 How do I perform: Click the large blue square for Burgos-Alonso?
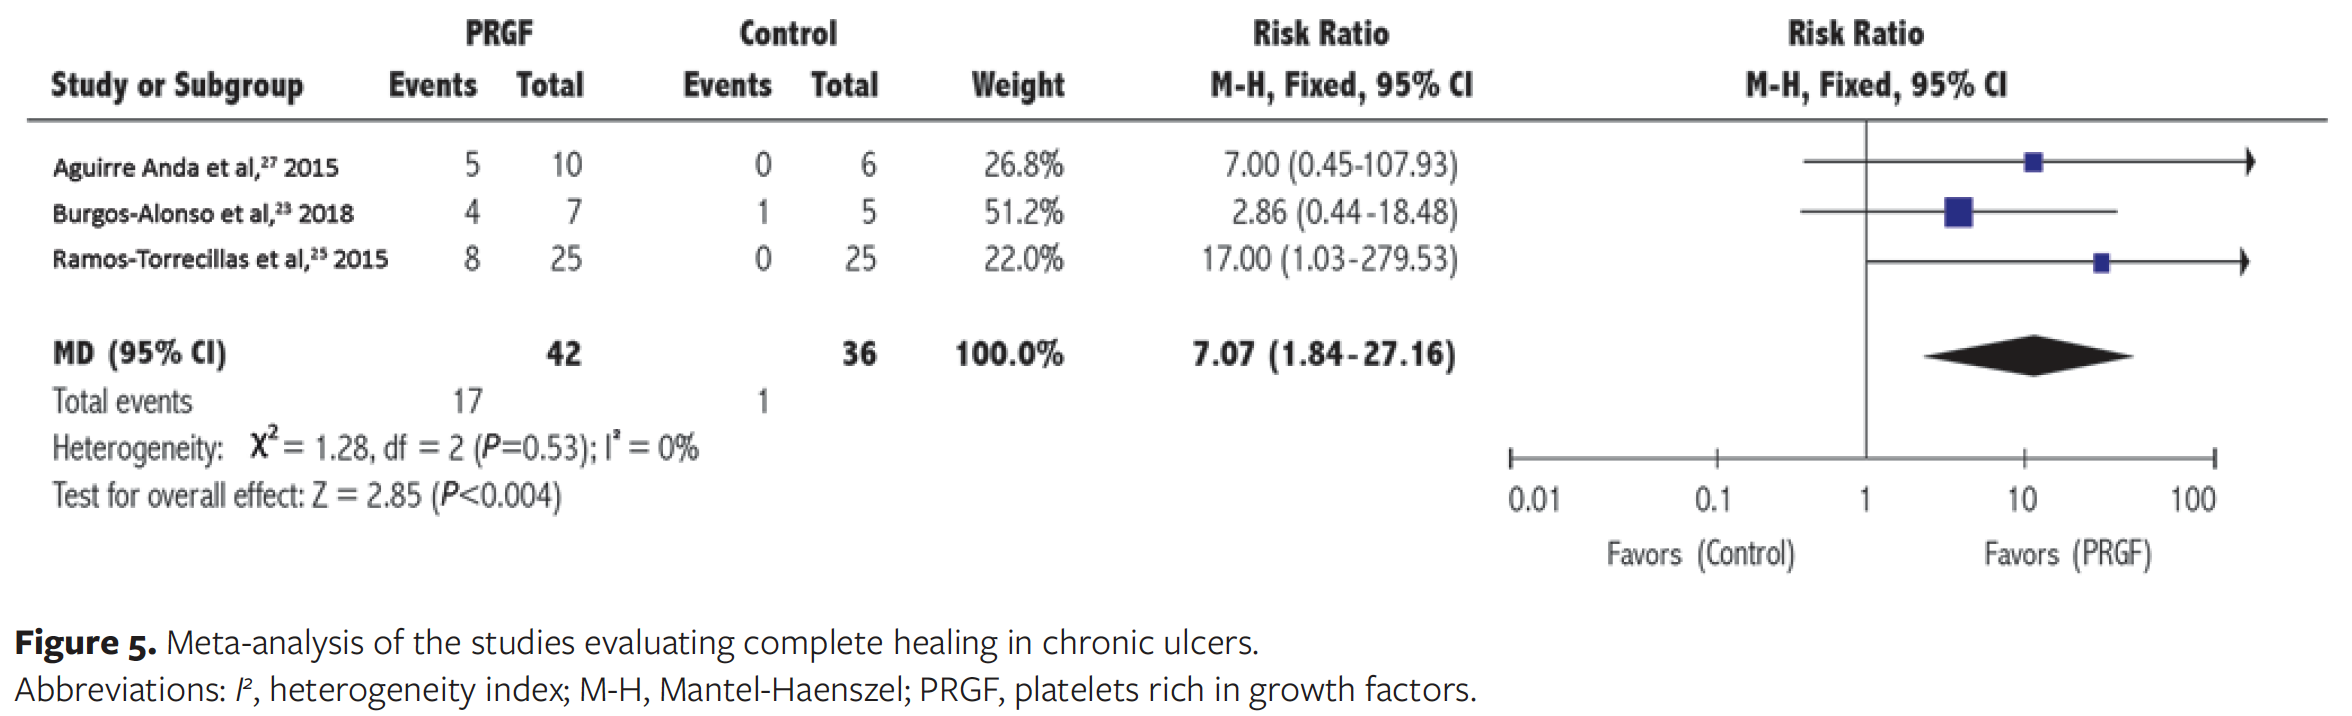coord(1958,212)
